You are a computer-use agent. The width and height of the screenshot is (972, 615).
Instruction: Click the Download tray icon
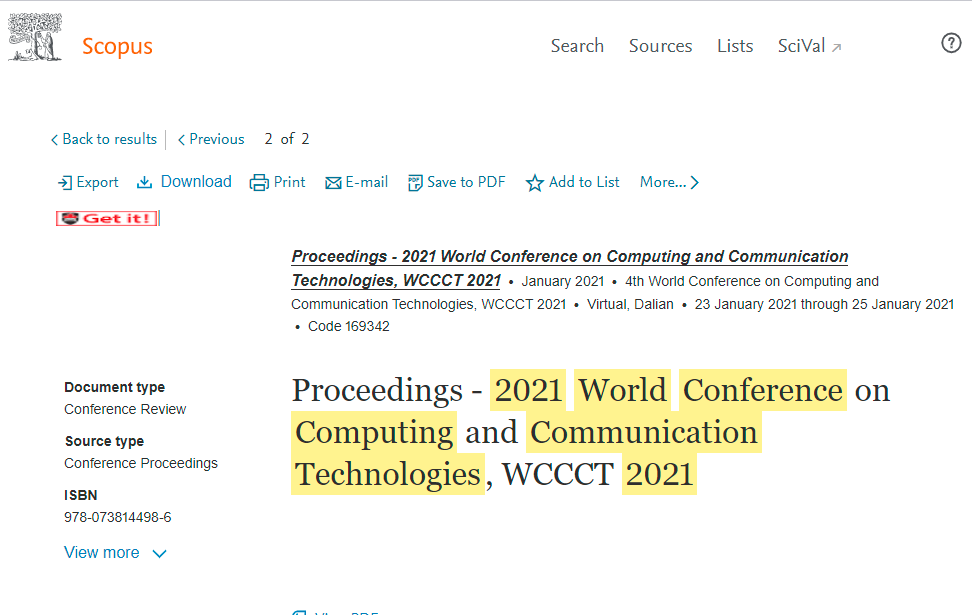144,182
